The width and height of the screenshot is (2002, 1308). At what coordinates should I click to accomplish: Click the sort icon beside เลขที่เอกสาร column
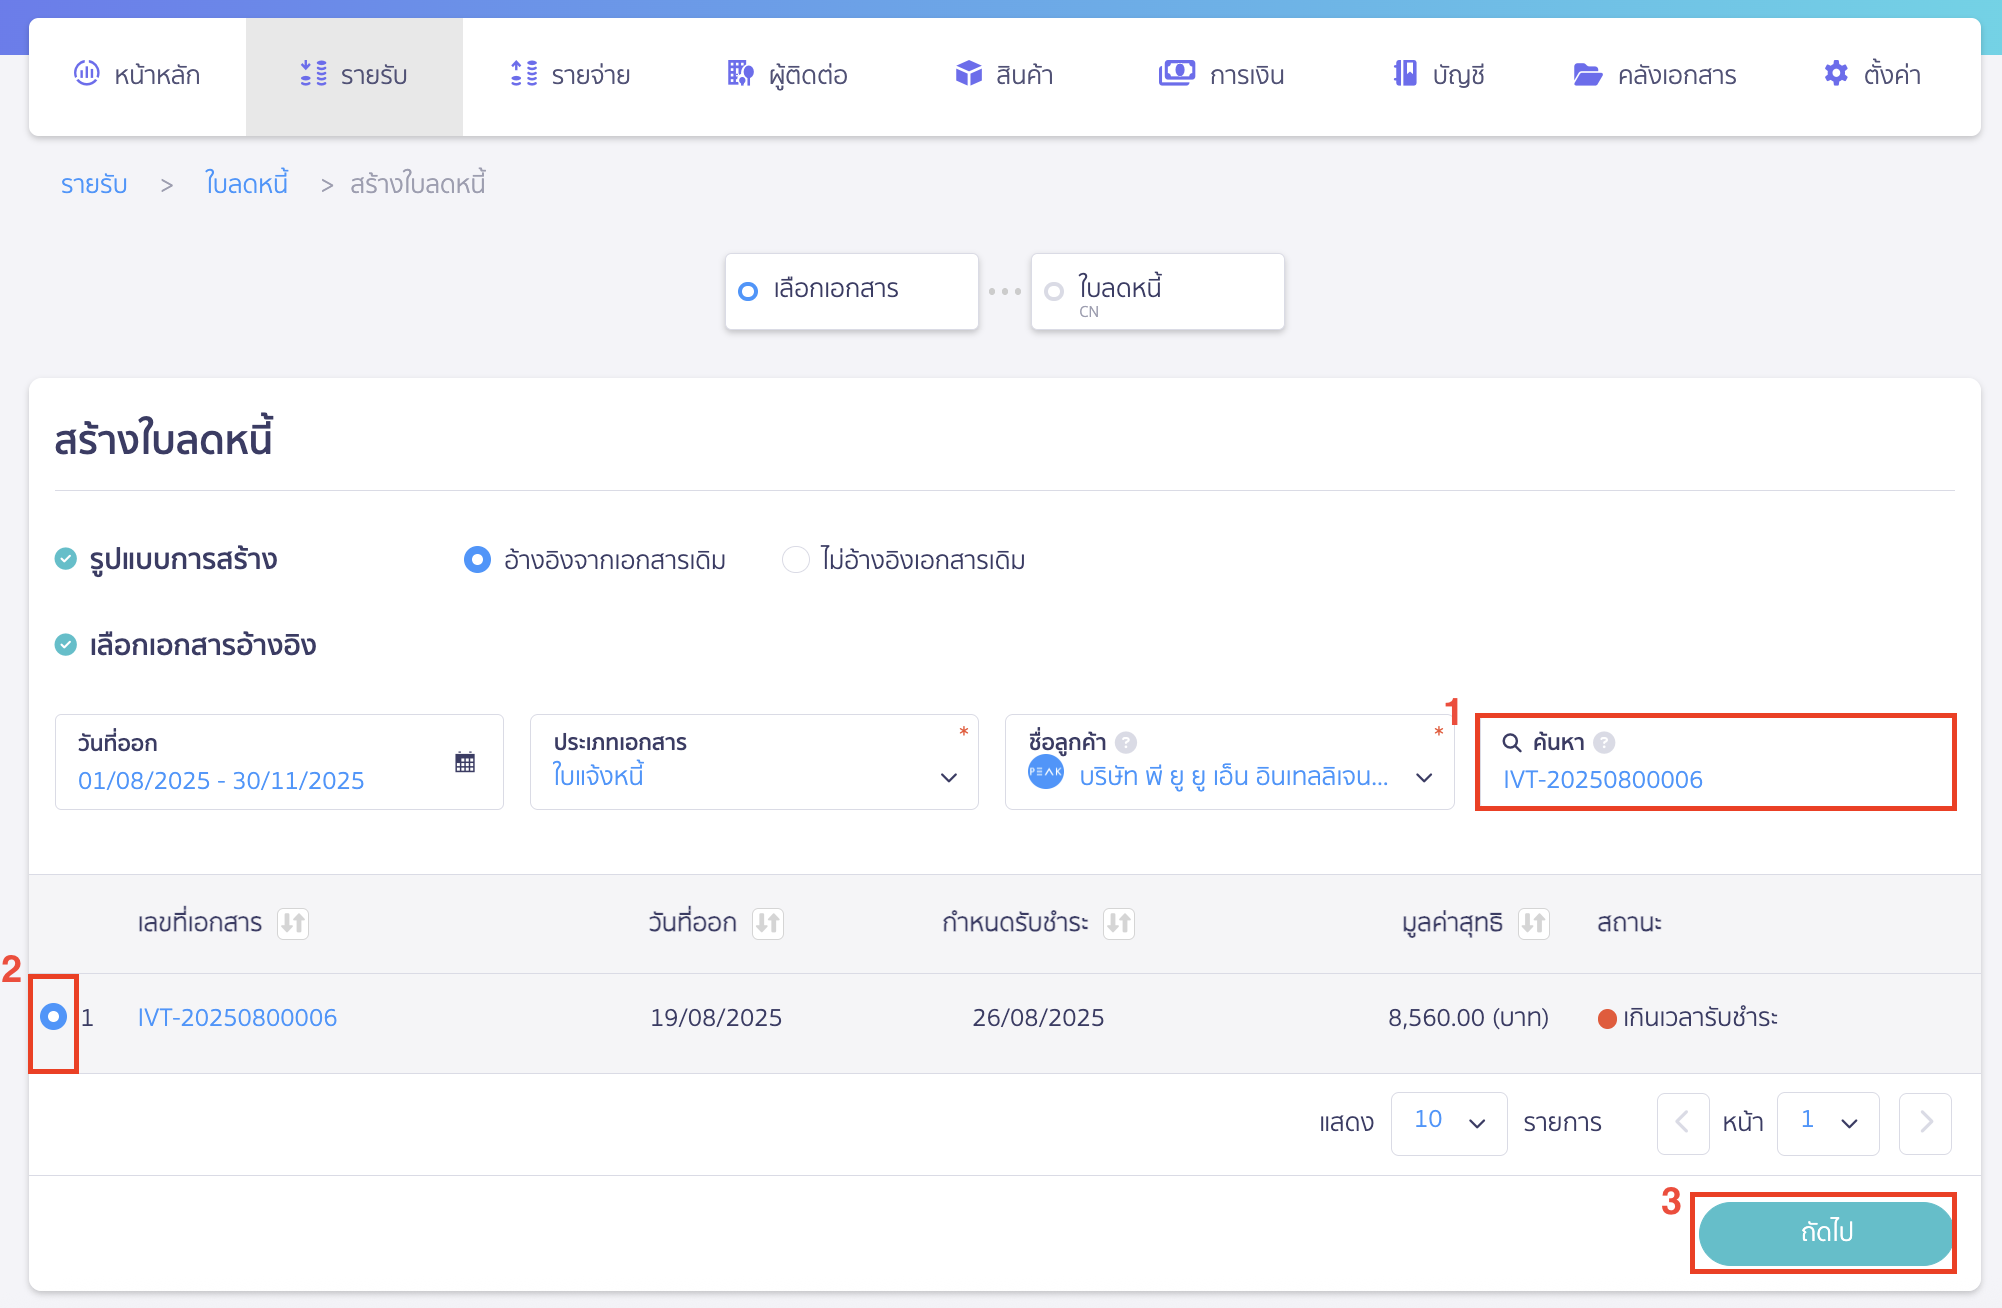point(293,923)
